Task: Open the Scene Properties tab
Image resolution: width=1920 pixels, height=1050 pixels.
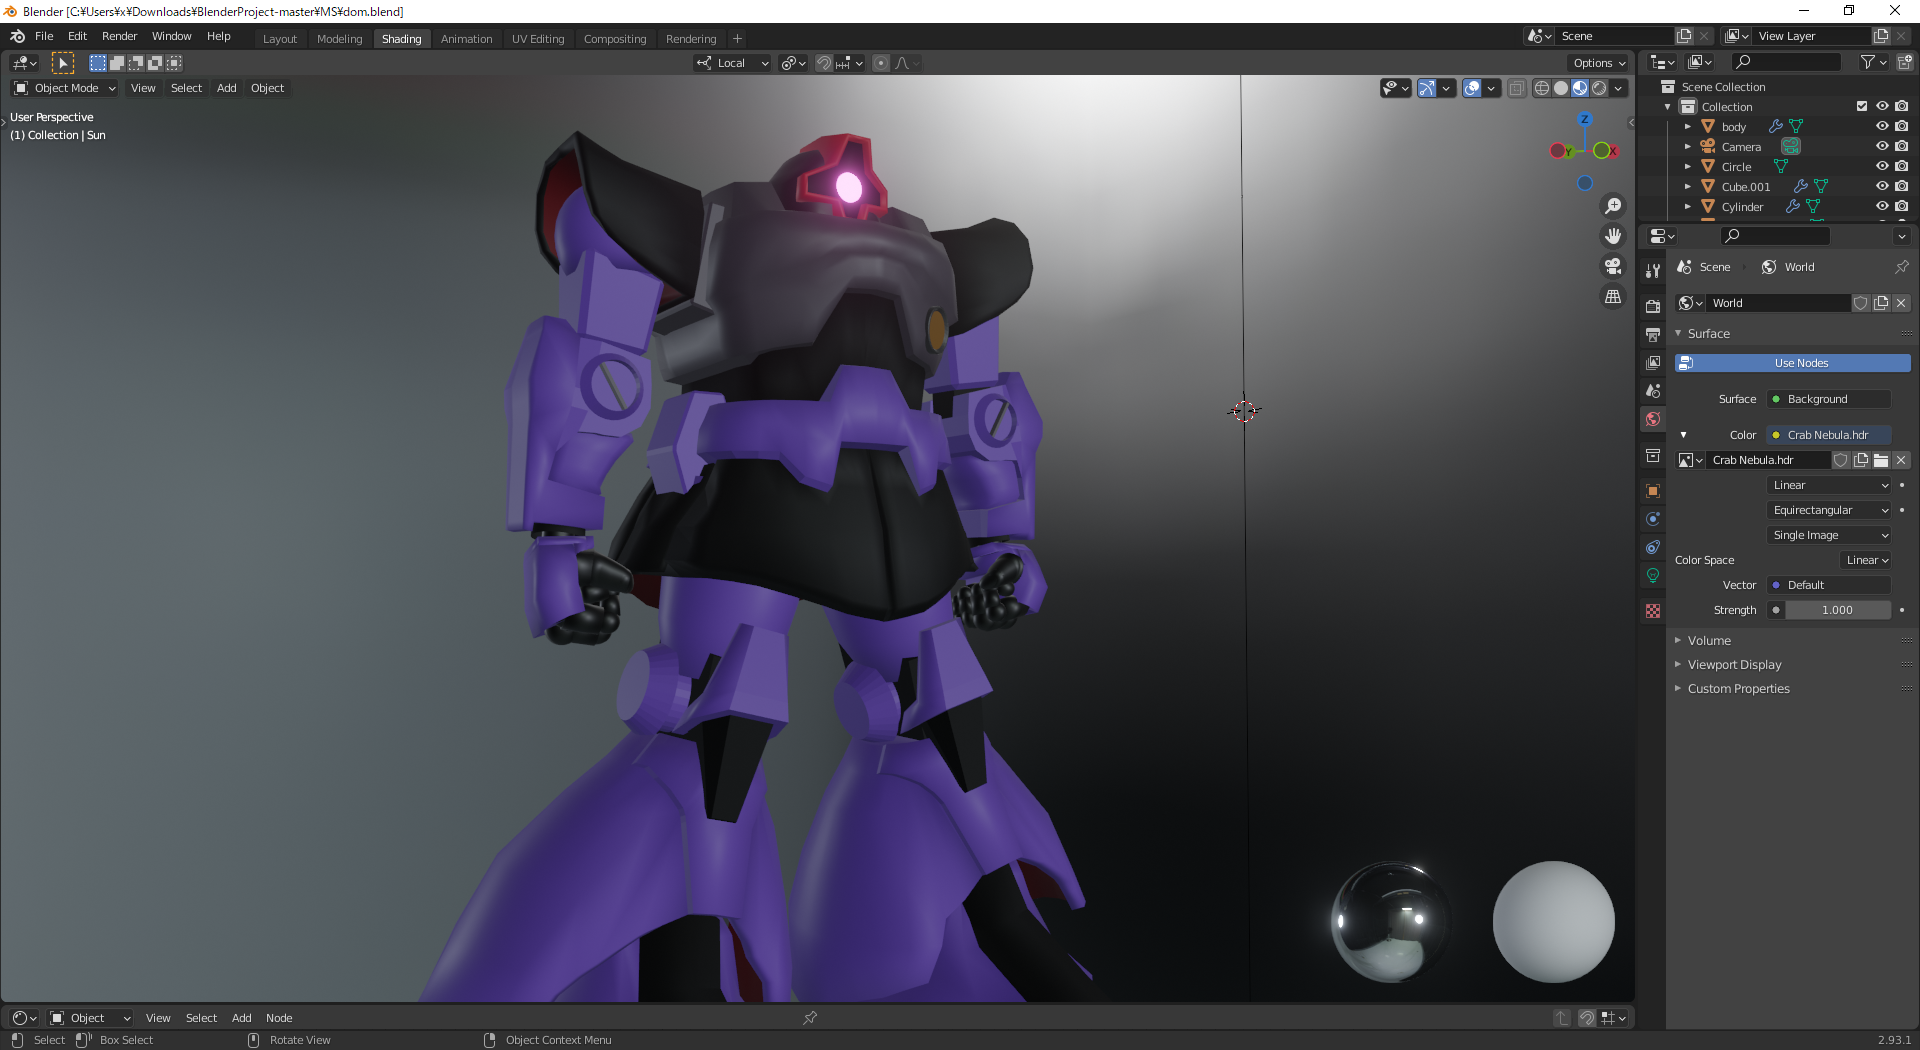Action: pyautogui.click(x=1653, y=390)
